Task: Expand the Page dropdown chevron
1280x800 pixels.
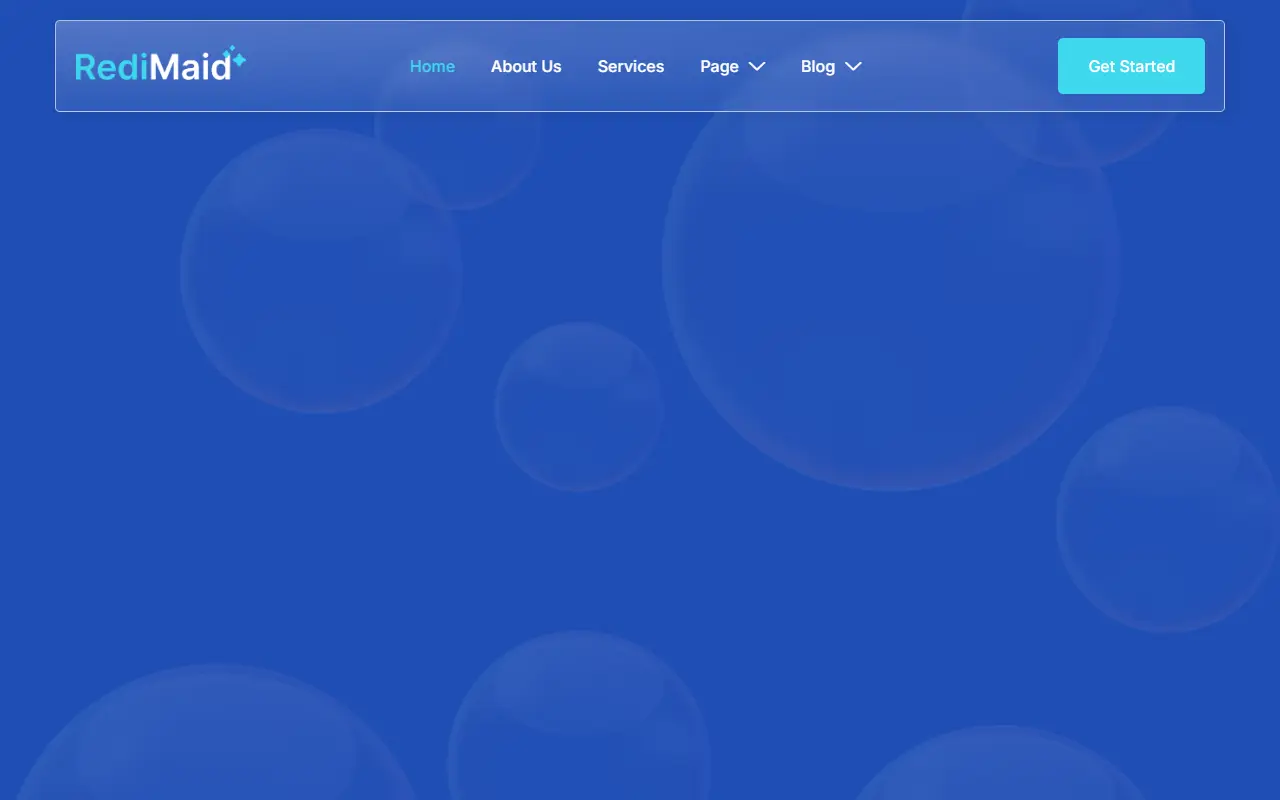Action: coord(757,66)
